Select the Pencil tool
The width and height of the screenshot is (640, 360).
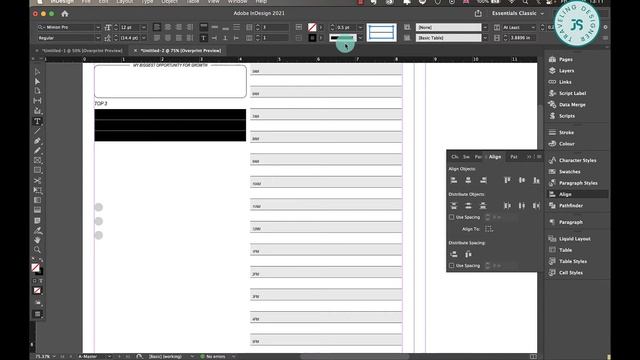pos(37,151)
